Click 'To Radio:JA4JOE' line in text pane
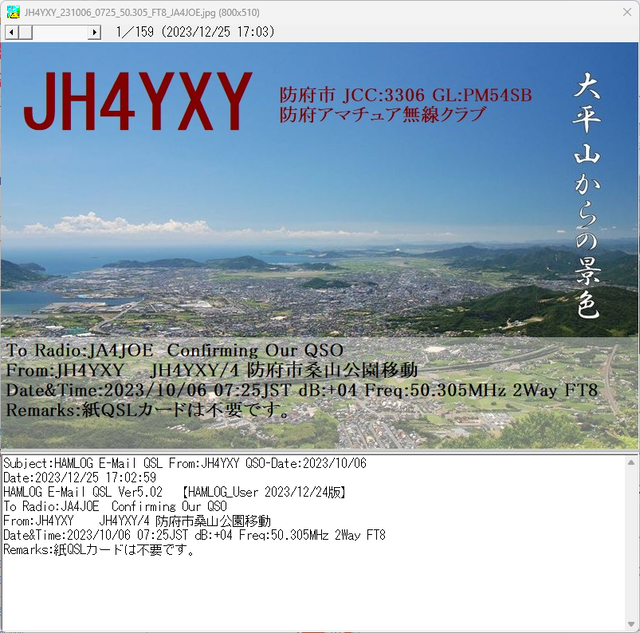Viewport: 640px width, 633px height. 115,506
